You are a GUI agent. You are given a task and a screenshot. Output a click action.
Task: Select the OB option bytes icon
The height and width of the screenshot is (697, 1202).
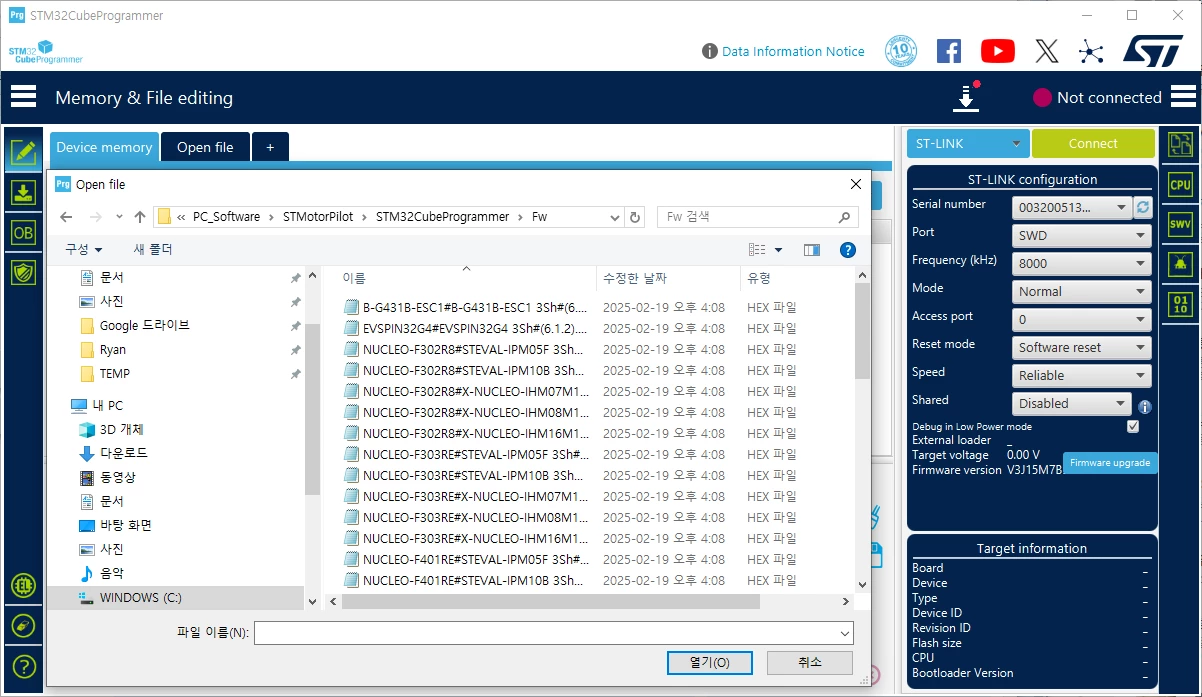click(x=23, y=232)
